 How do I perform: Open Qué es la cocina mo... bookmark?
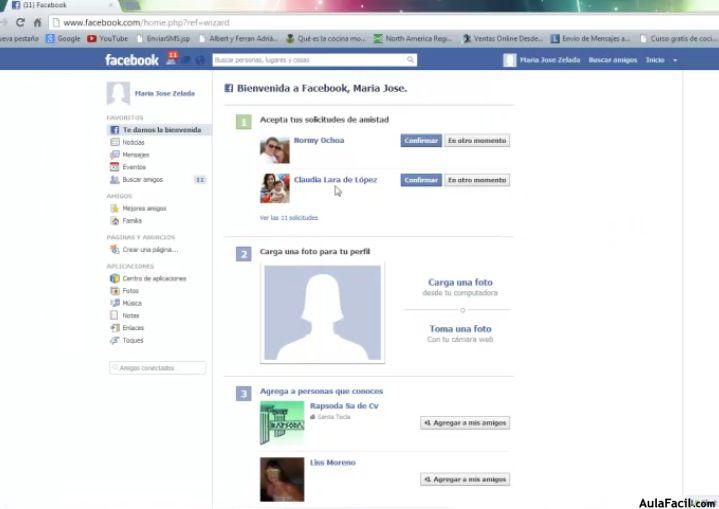click(x=325, y=39)
